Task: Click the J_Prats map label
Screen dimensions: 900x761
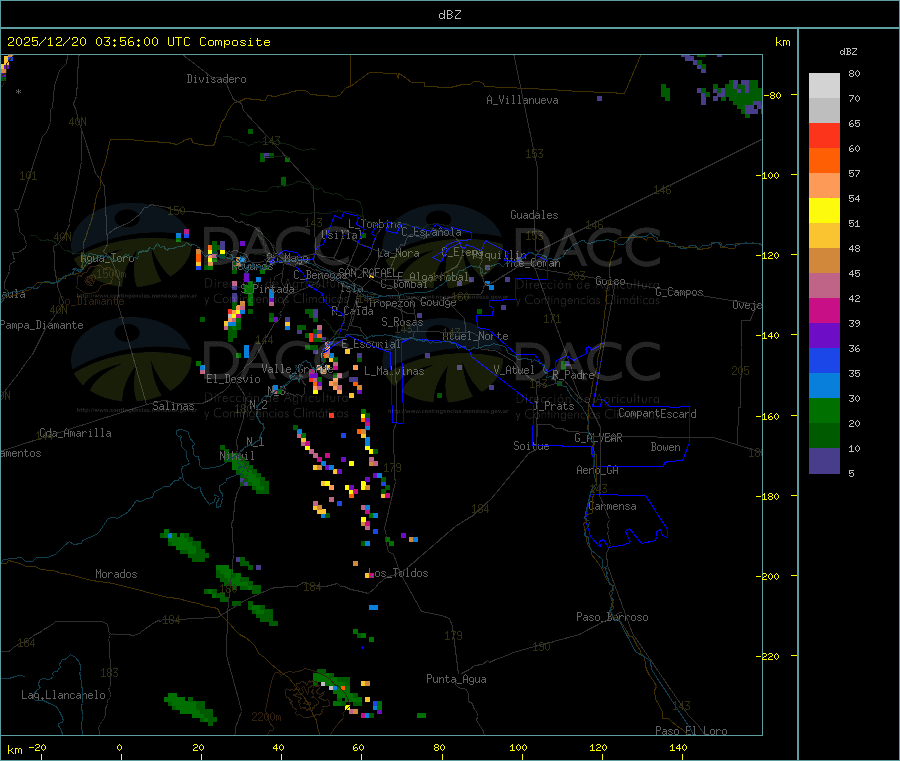Action: pyautogui.click(x=553, y=405)
